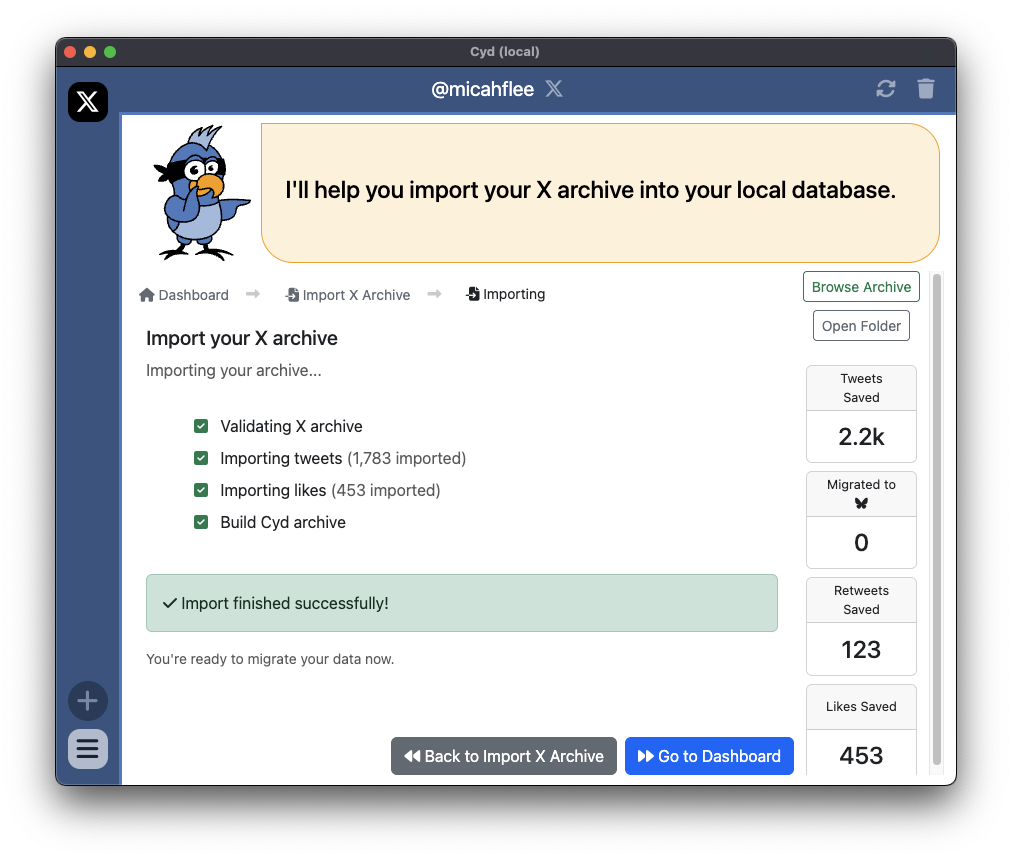Click the Importing breadcrumb file icon
This screenshot has width=1012, height=859.
(x=473, y=294)
